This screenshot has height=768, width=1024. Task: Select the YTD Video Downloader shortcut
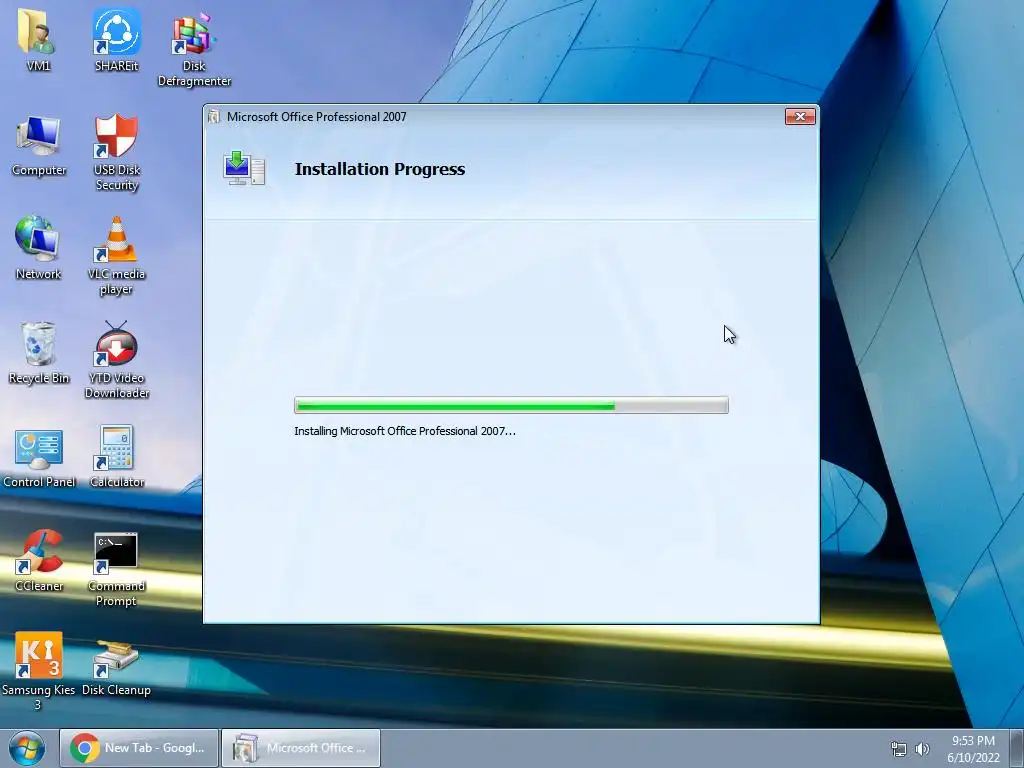point(116,359)
